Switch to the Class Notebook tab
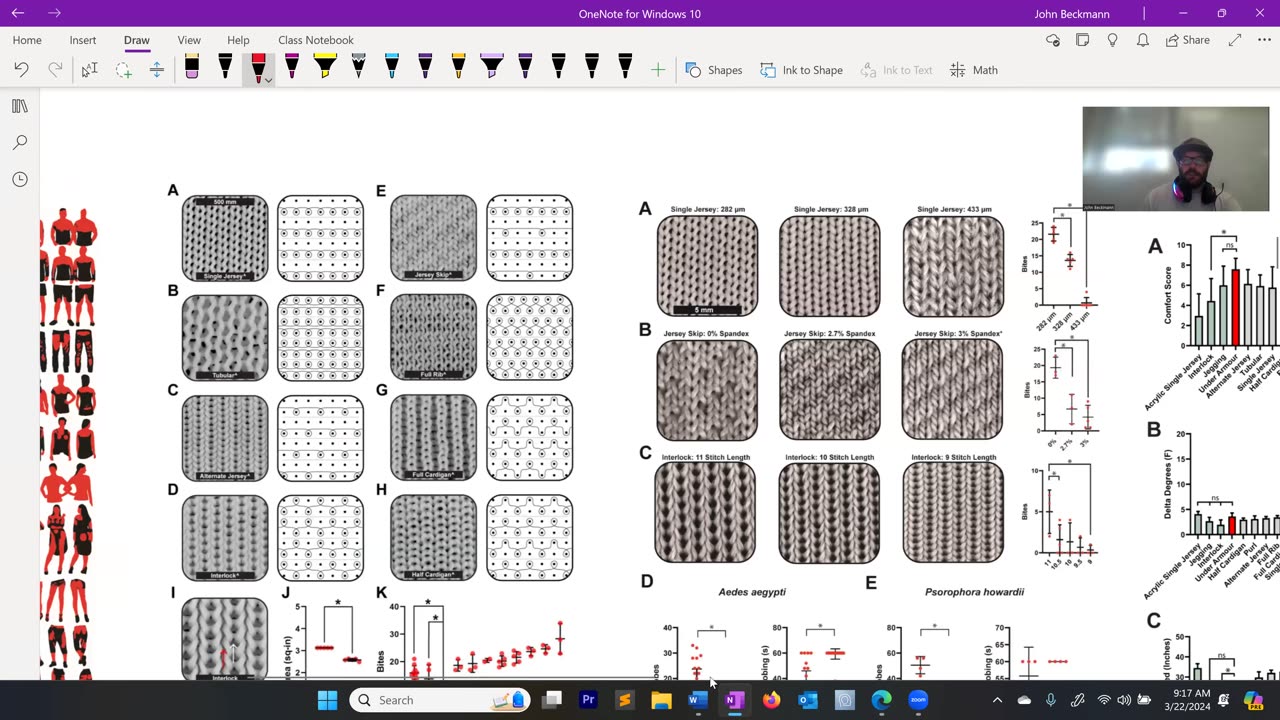Screen dimensions: 1280x720 tap(316, 40)
